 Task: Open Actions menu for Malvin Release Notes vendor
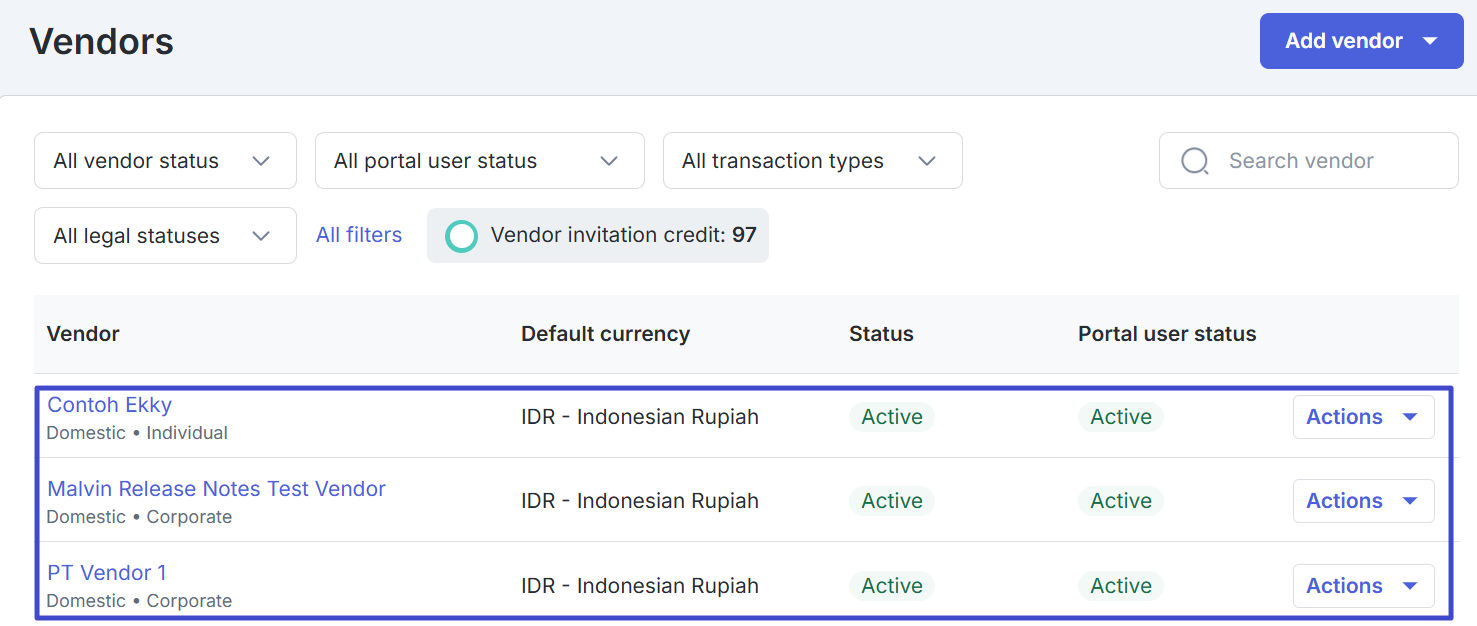pos(1364,501)
